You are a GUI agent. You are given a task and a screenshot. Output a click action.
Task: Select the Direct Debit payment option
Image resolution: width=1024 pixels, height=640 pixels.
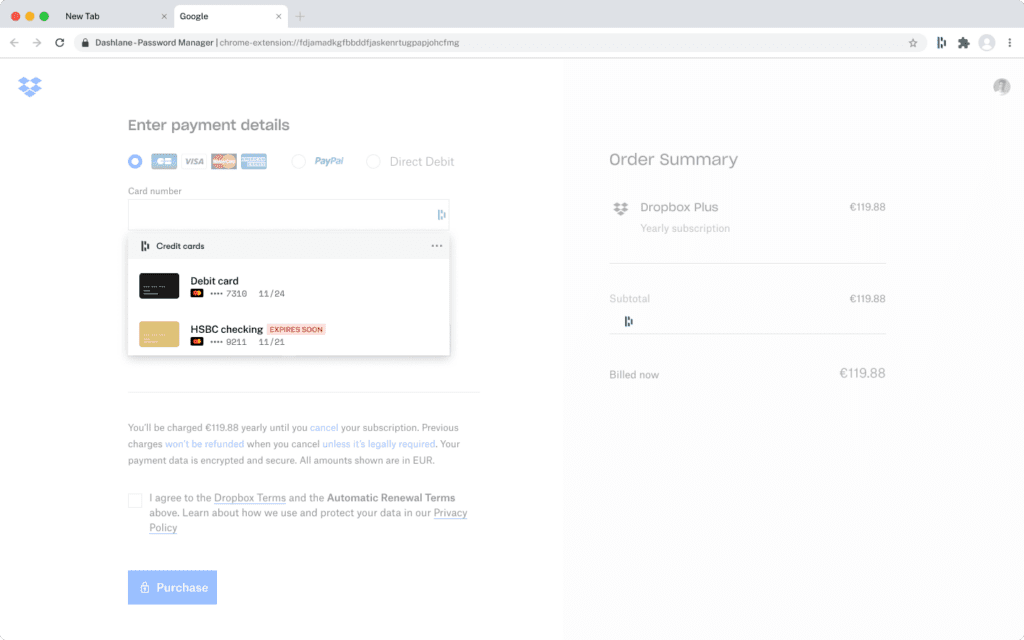pyautogui.click(x=373, y=161)
